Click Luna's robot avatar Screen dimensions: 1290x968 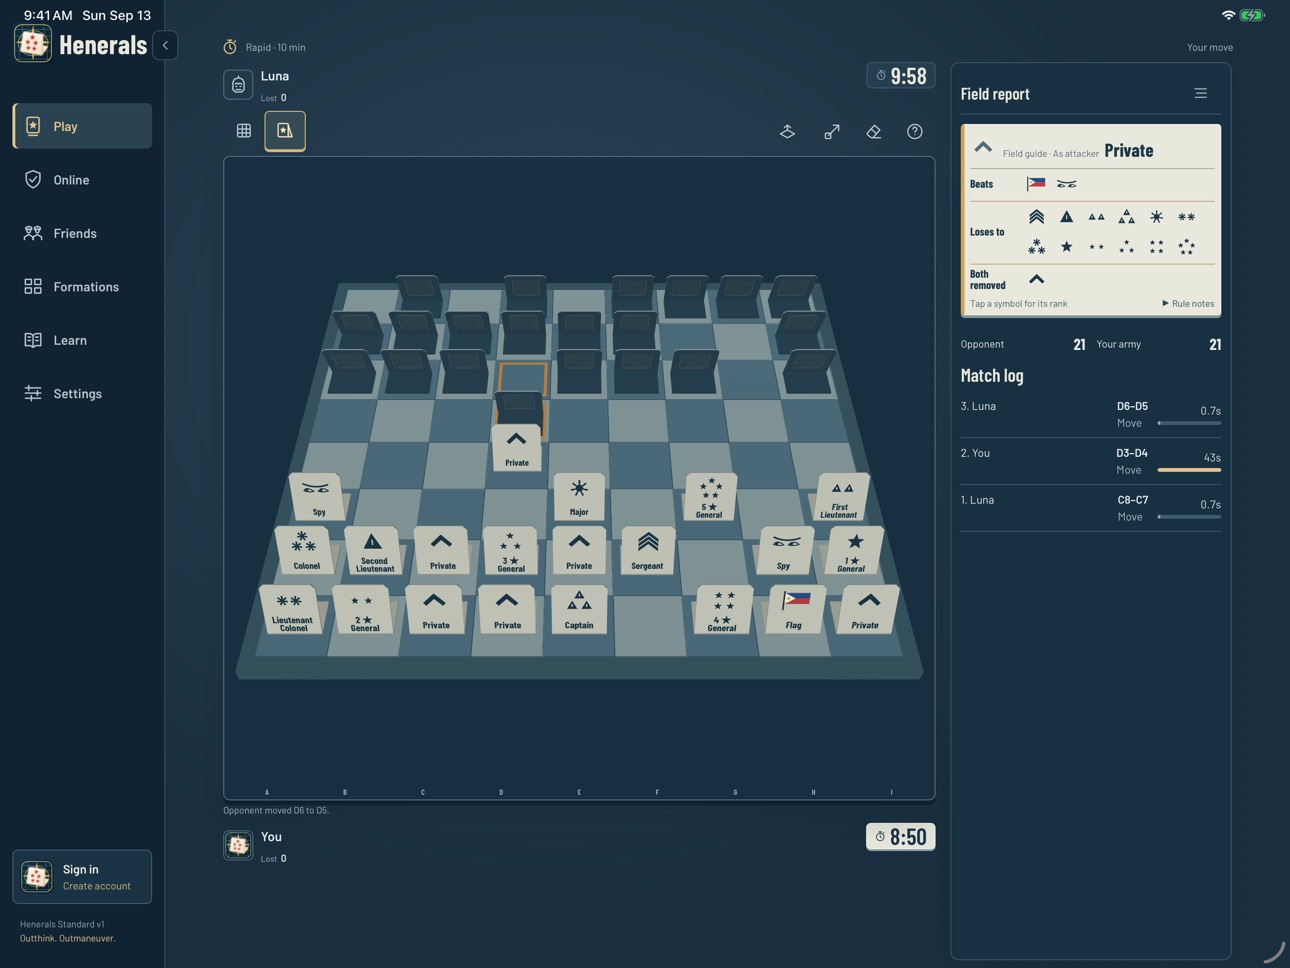point(238,85)
